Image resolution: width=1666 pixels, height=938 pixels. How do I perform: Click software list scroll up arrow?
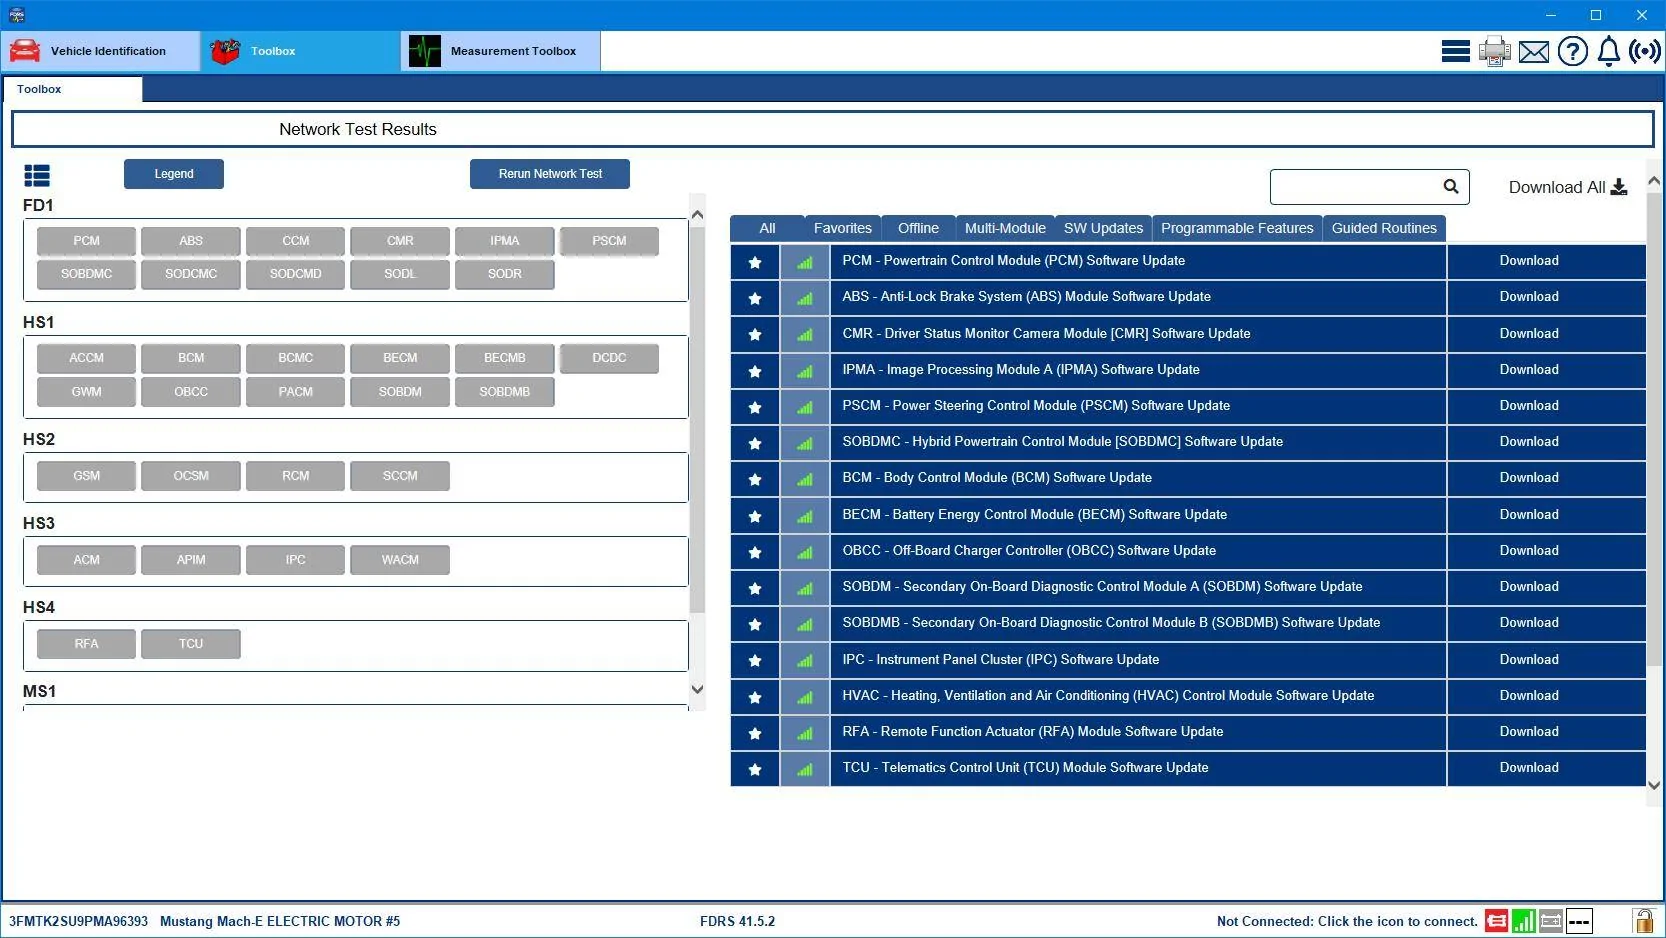tap(1654, 181)
